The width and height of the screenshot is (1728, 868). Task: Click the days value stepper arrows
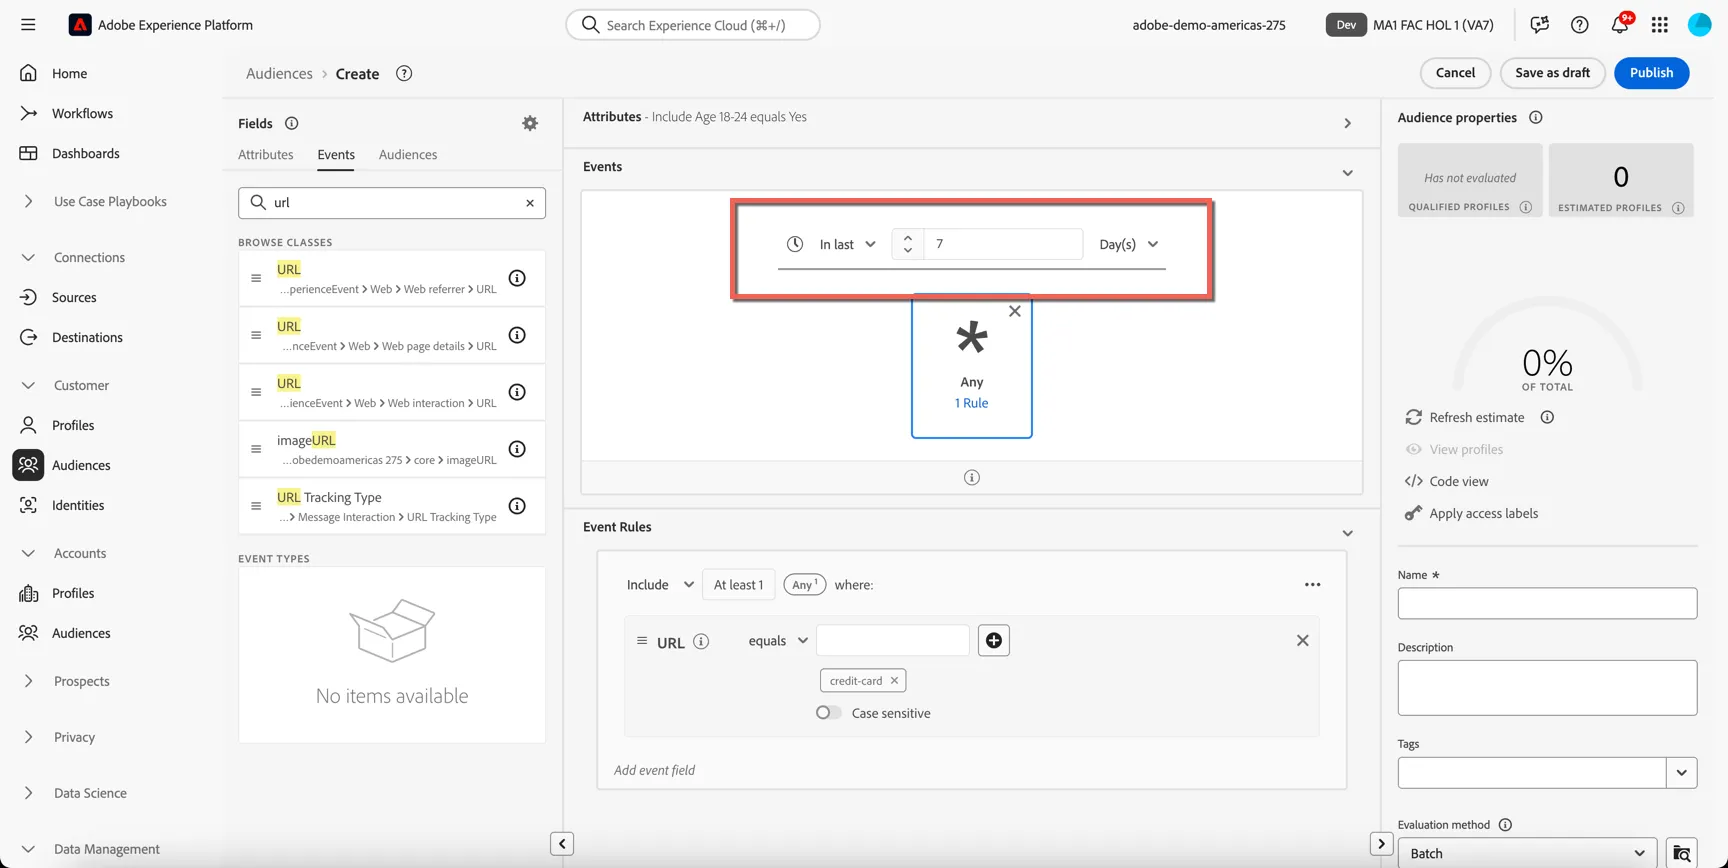[908, 244]
